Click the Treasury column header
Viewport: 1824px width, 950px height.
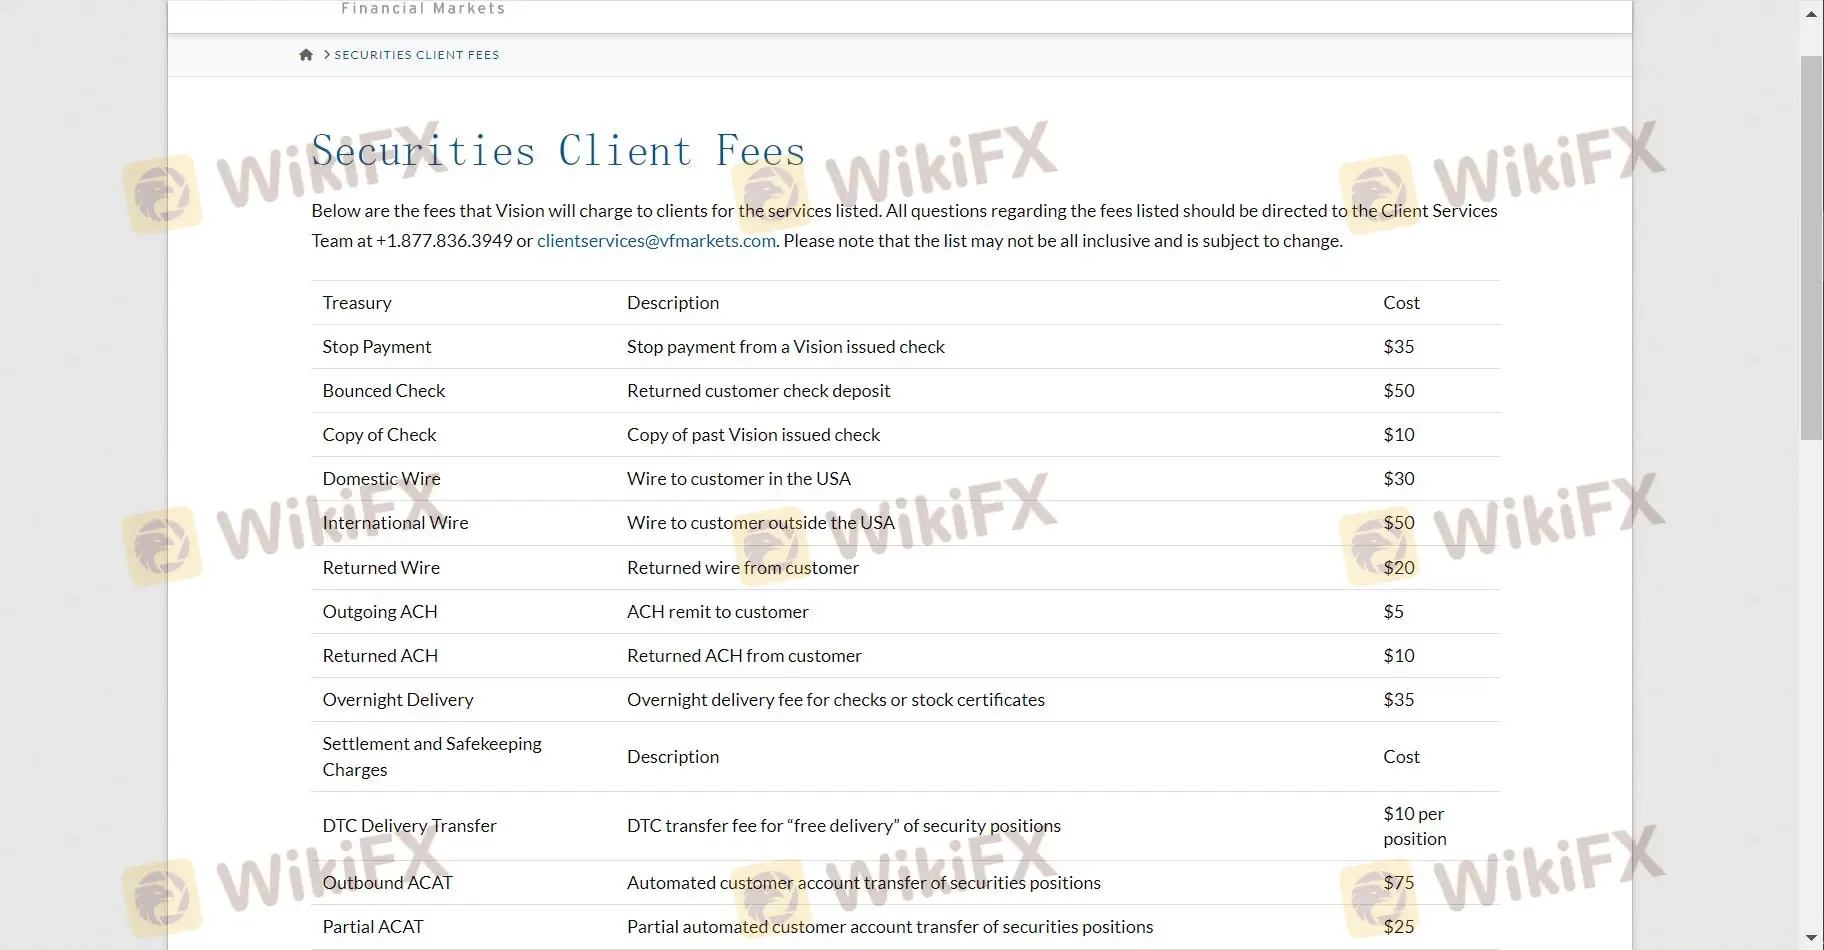pos(357,303)
